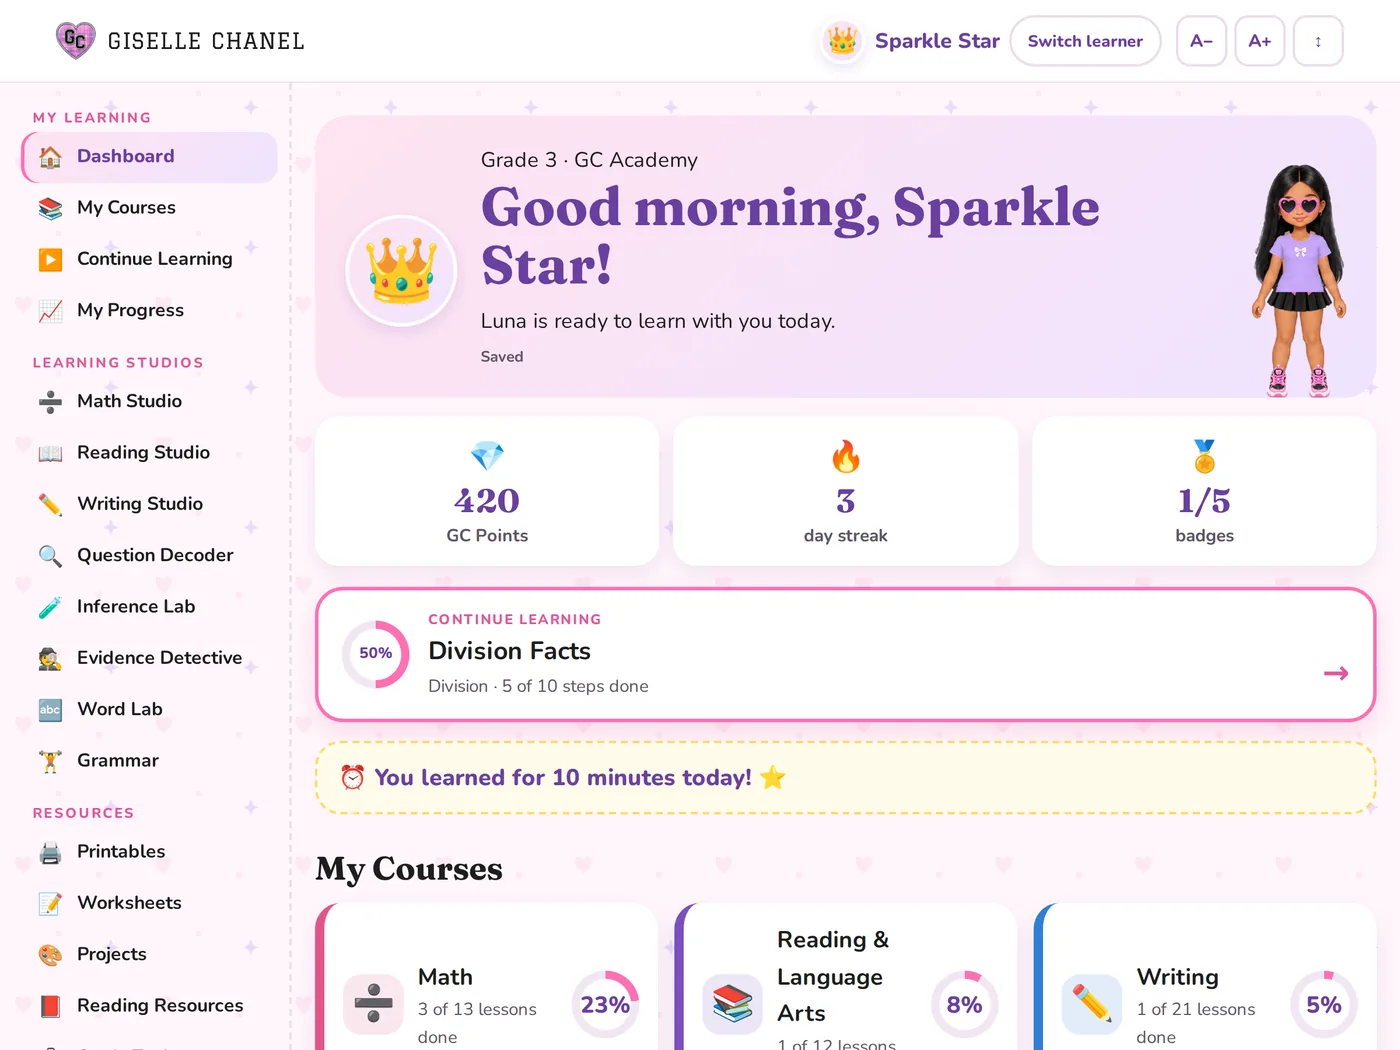1400x1050 pixels.
Task: Open Reading & Language Arts course
Action: (x=846, y=977)
